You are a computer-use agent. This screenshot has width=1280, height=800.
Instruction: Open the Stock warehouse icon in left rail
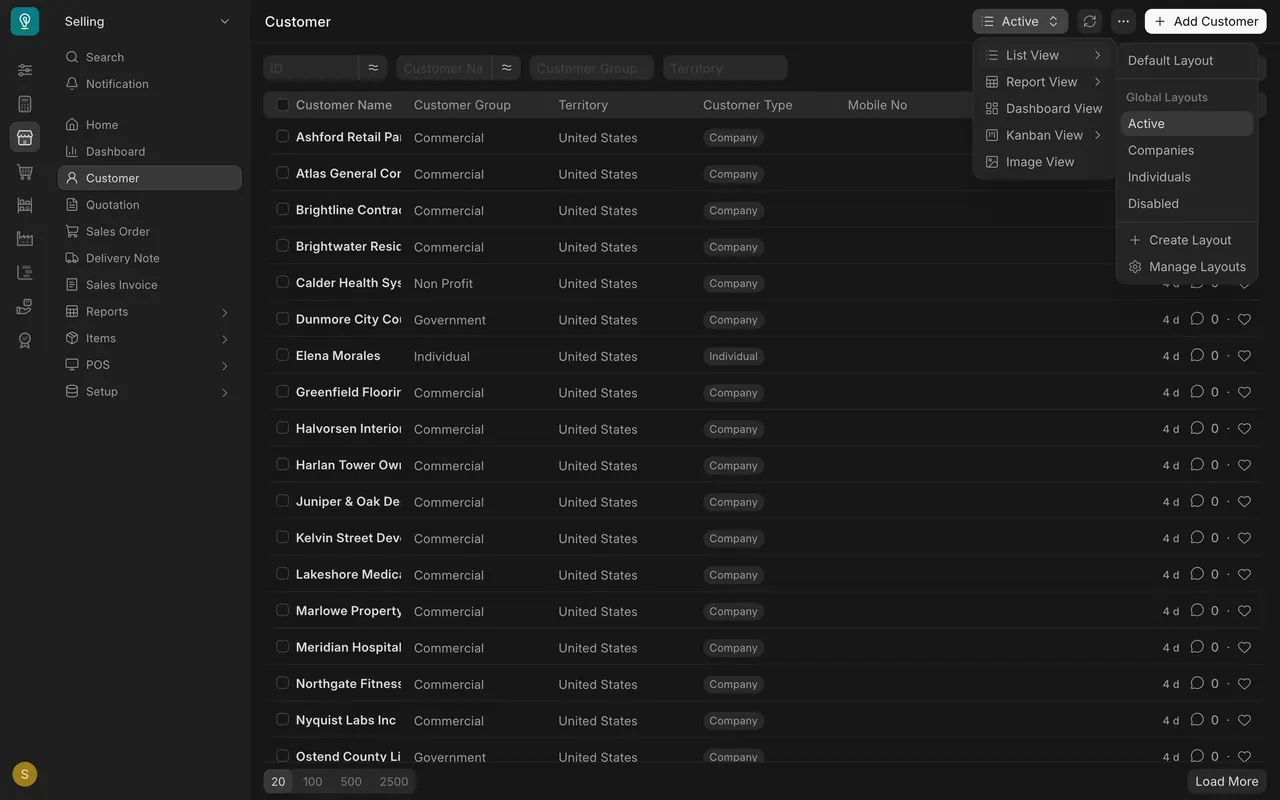[x=25, y=206]
